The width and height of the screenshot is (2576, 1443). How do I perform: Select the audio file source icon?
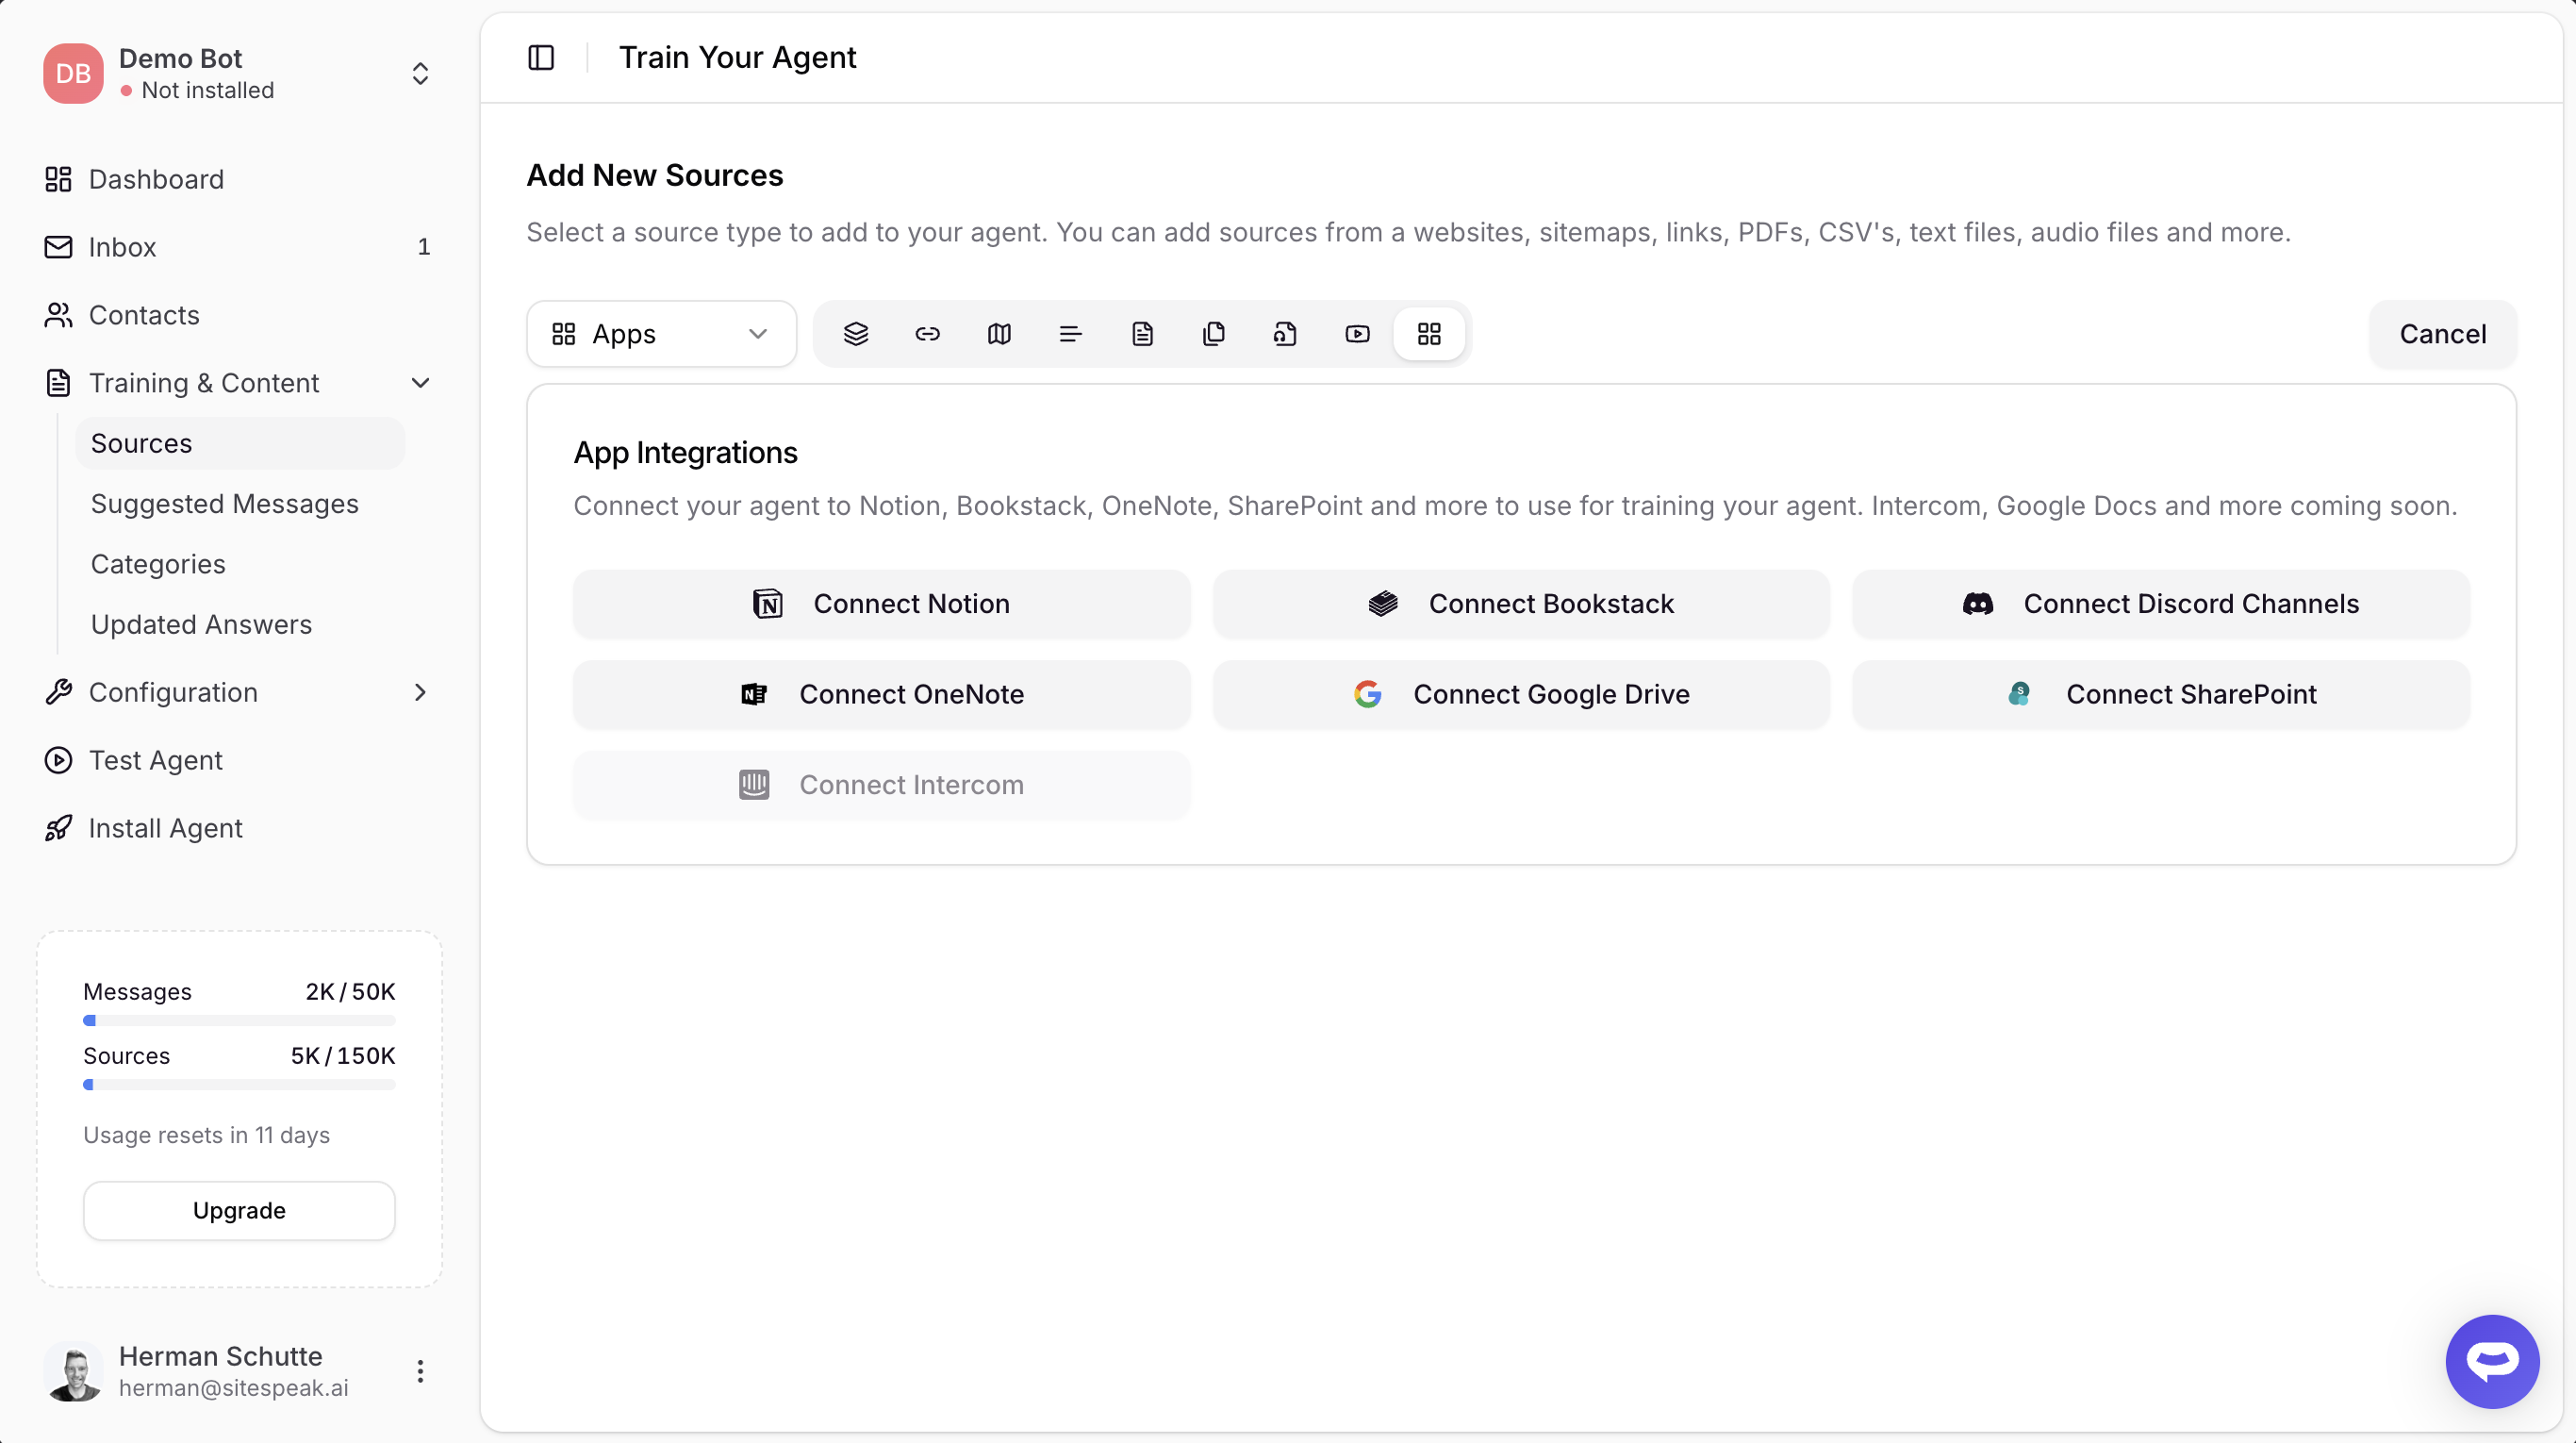pos(1286,334)
